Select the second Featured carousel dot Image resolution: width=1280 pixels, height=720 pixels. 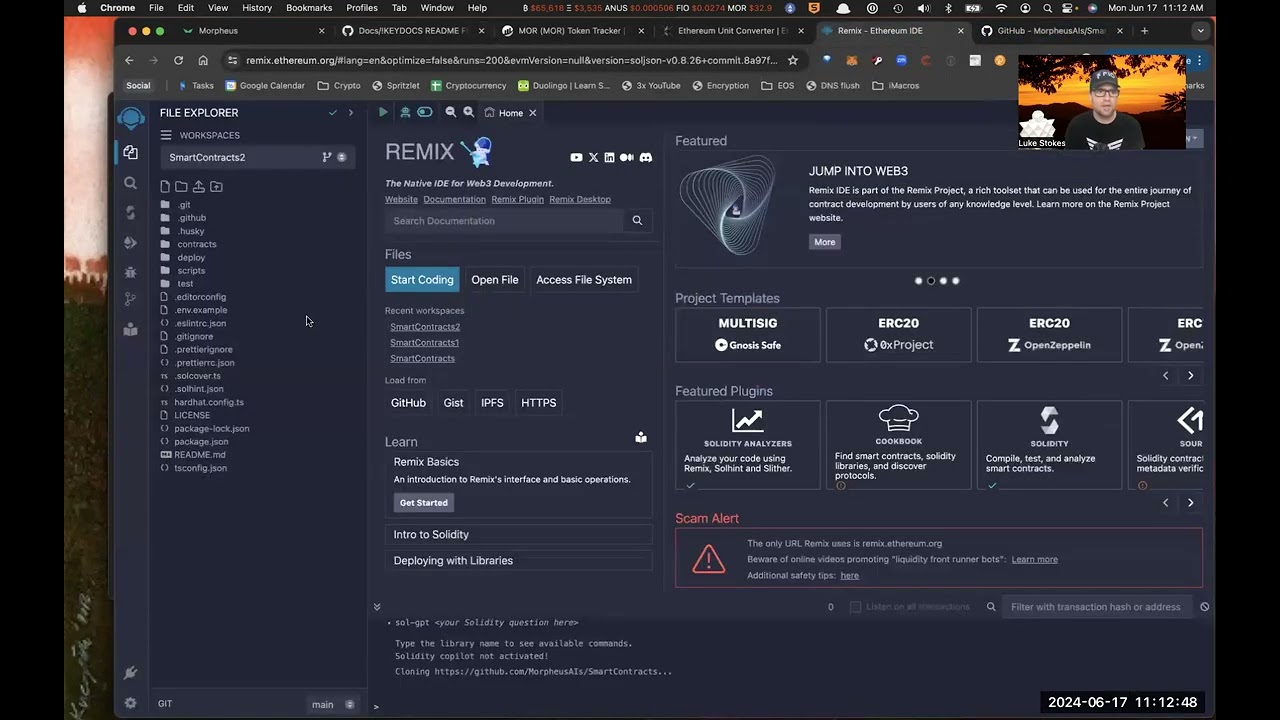point(931,281)
